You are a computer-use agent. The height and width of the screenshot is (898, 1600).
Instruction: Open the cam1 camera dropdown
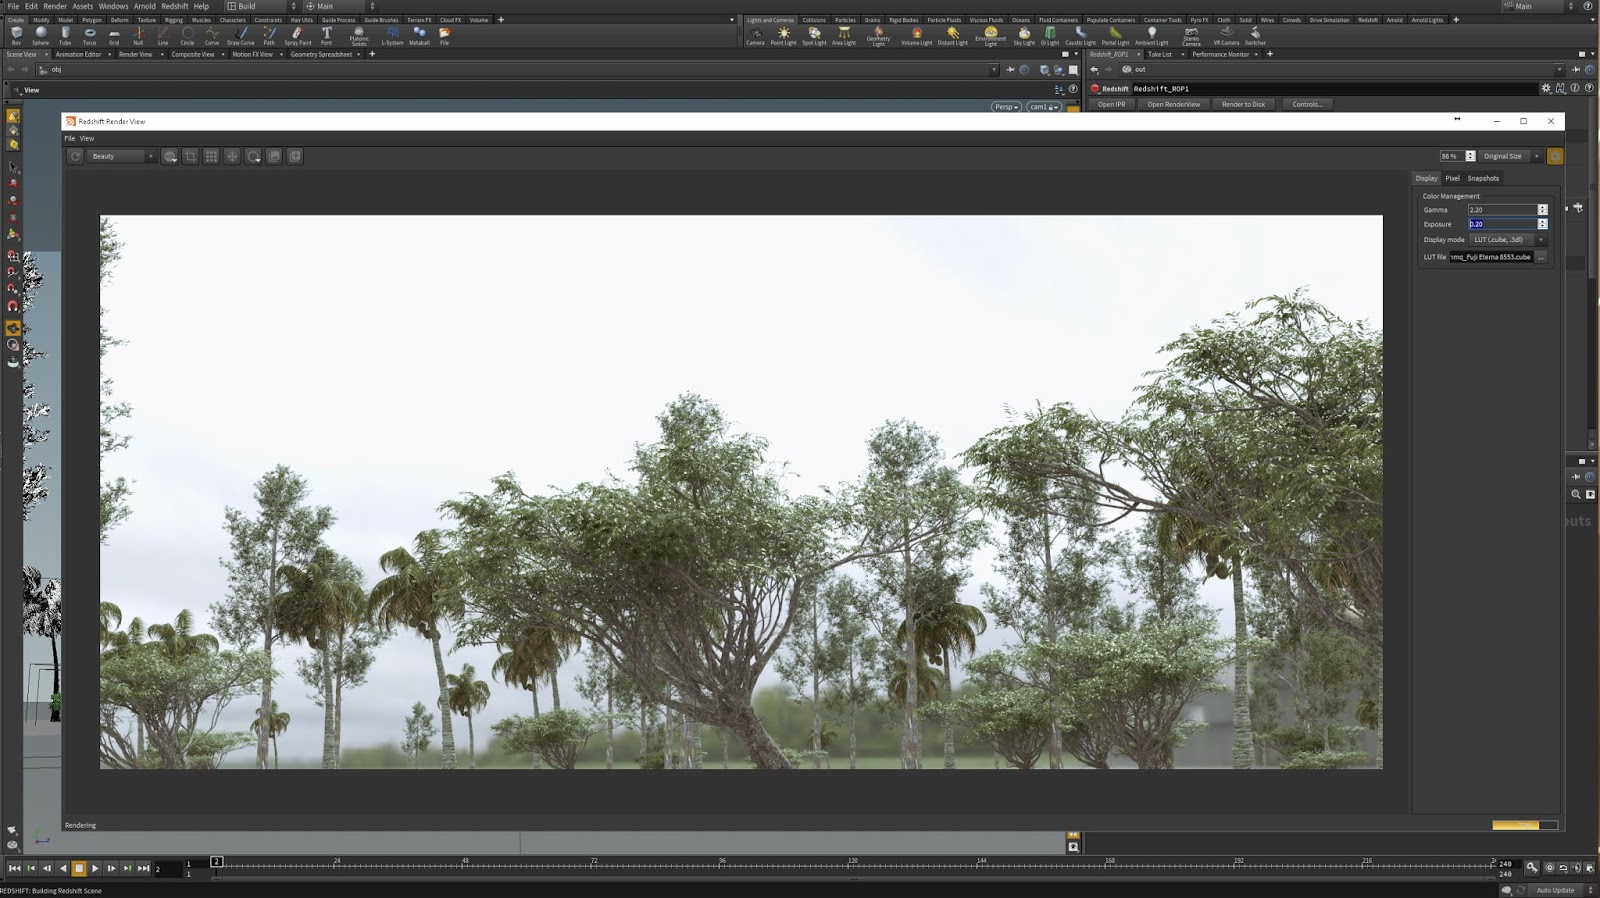pyautogui.click(x=1043, y=107)
